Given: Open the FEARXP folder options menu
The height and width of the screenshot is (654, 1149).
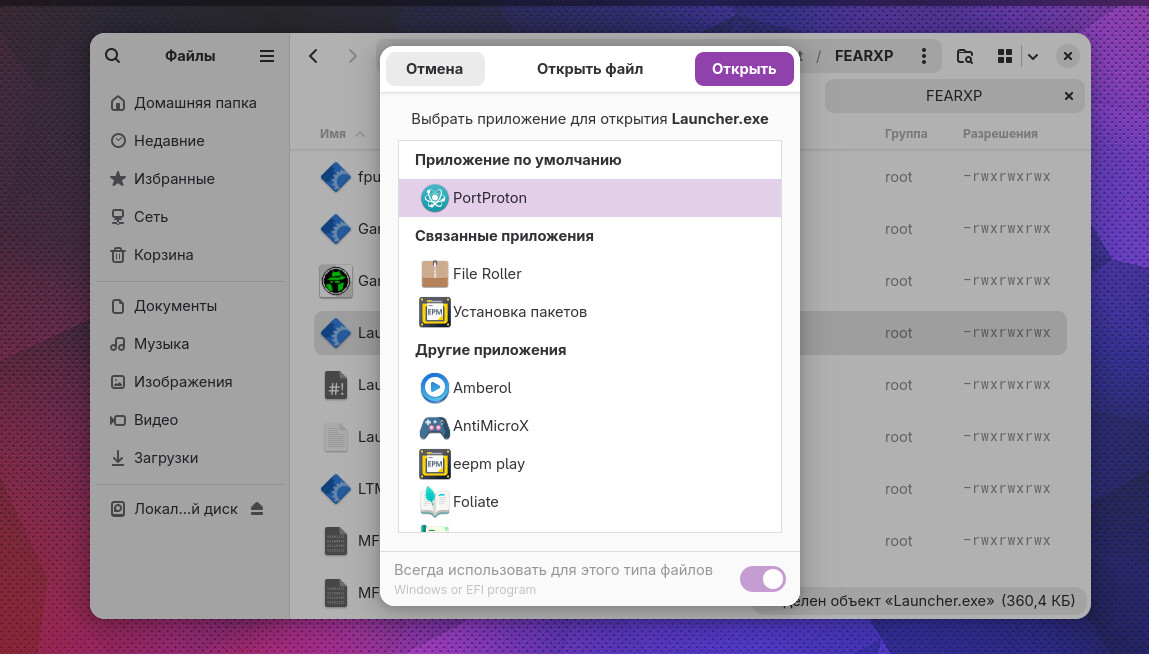Looking at the screenshot, I should (x=924, y=56).
